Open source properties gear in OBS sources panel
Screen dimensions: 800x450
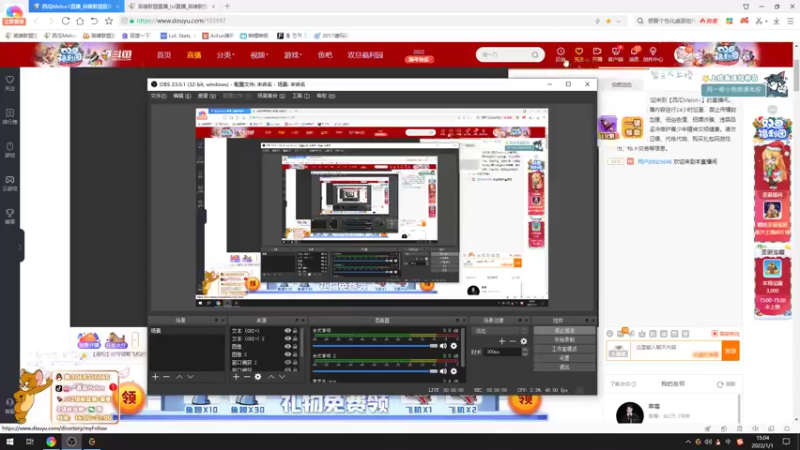pyautogui.click(x=258, y=377)
